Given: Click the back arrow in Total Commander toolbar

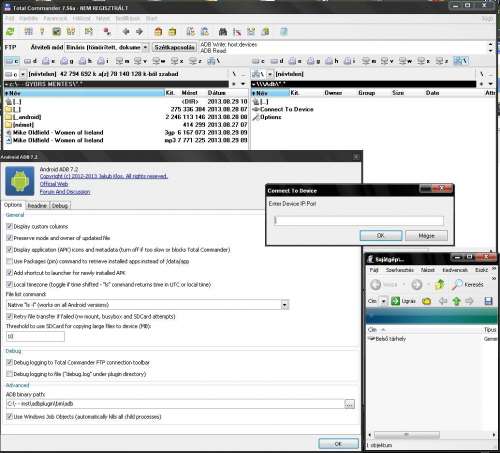Looking at the screenshot, I should 126,32.
